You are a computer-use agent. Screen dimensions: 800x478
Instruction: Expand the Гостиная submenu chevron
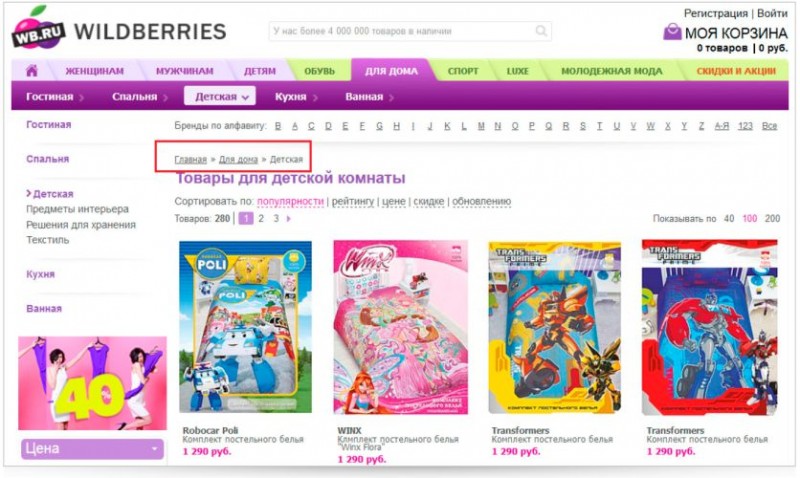(82, 97)
